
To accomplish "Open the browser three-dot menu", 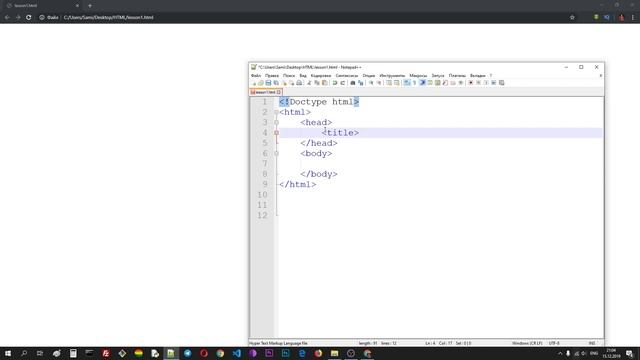I will tap(633, 18).
